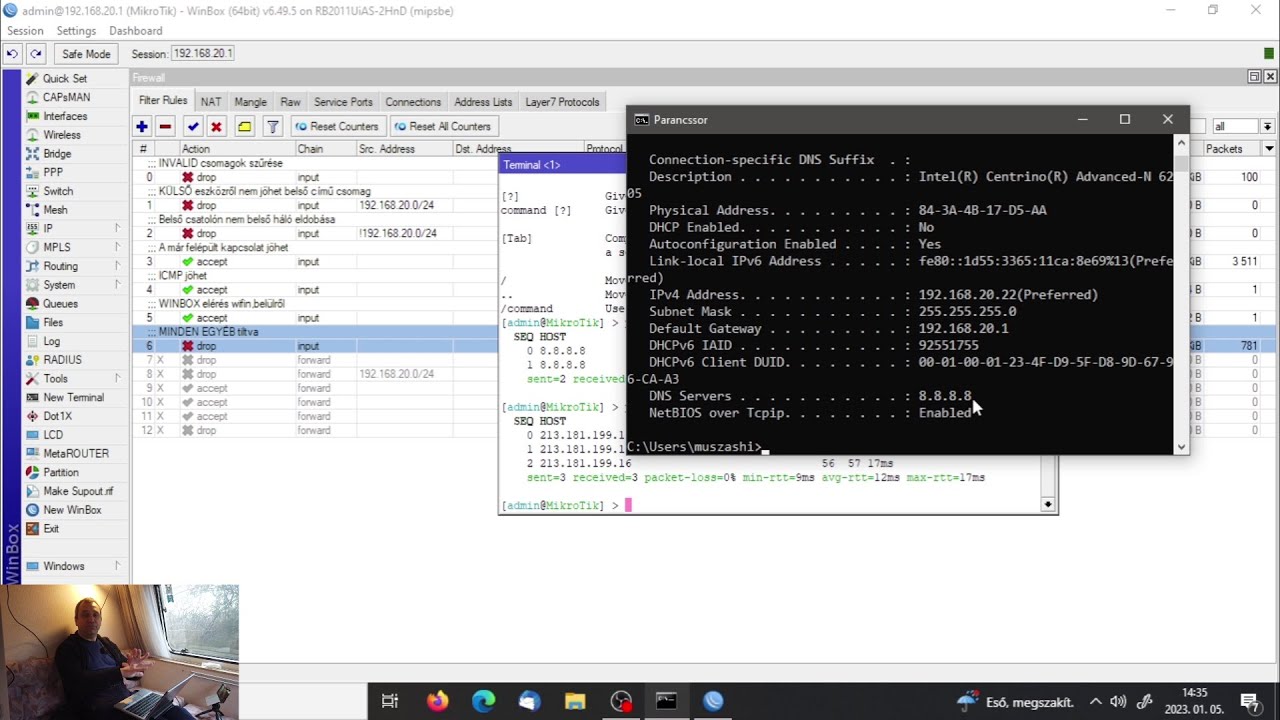
Task: Open the Switch section
Action: point(58,191)
